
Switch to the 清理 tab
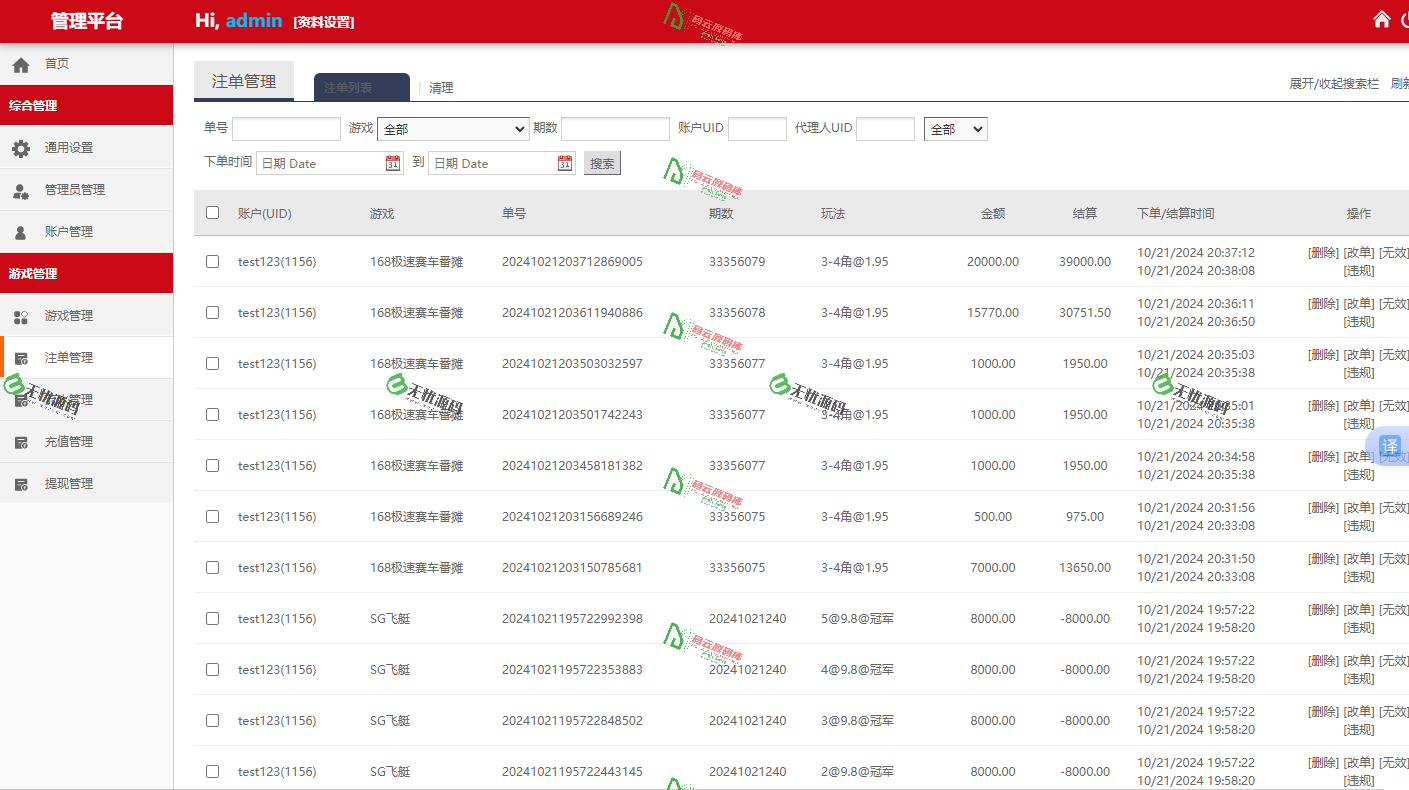(441, 87)
